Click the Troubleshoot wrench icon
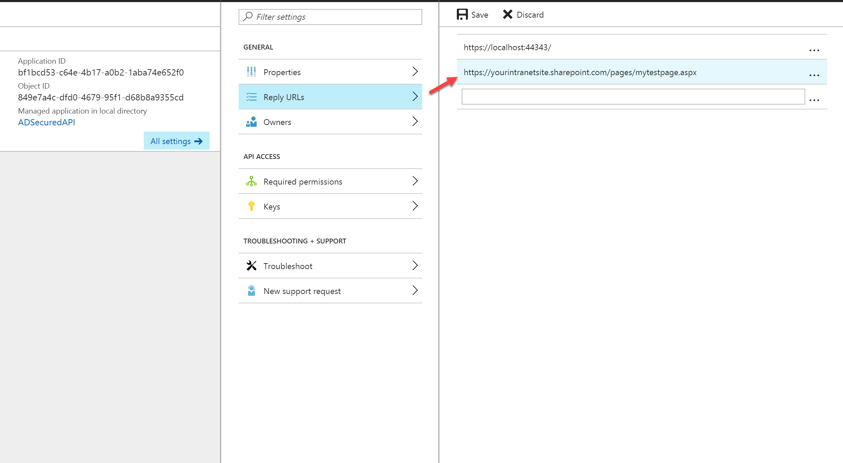 point(251,266)
